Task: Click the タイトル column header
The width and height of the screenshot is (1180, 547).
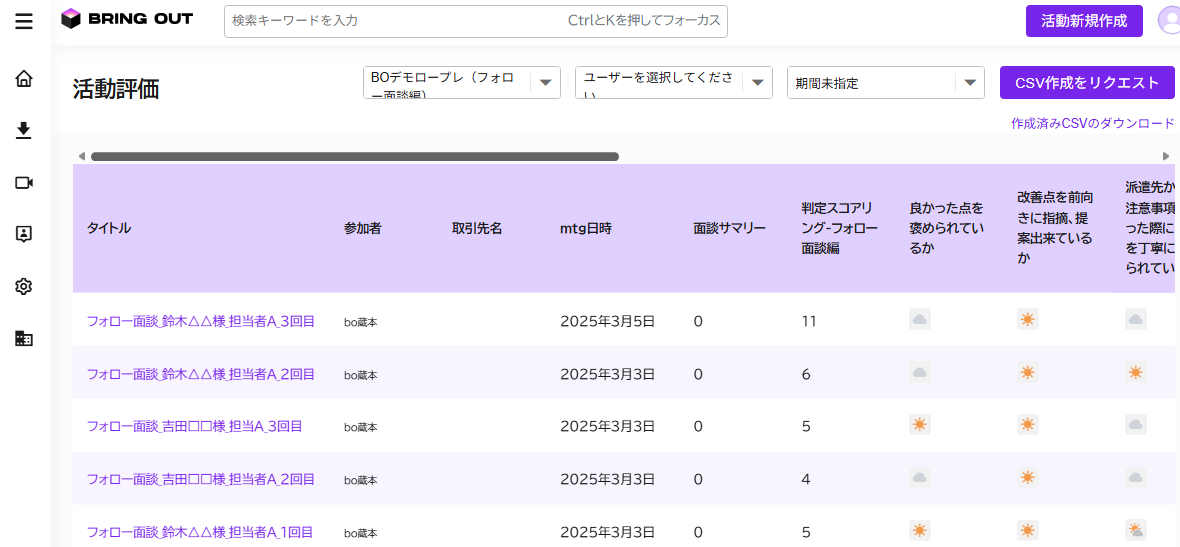Action: click(x=109, y=229)
